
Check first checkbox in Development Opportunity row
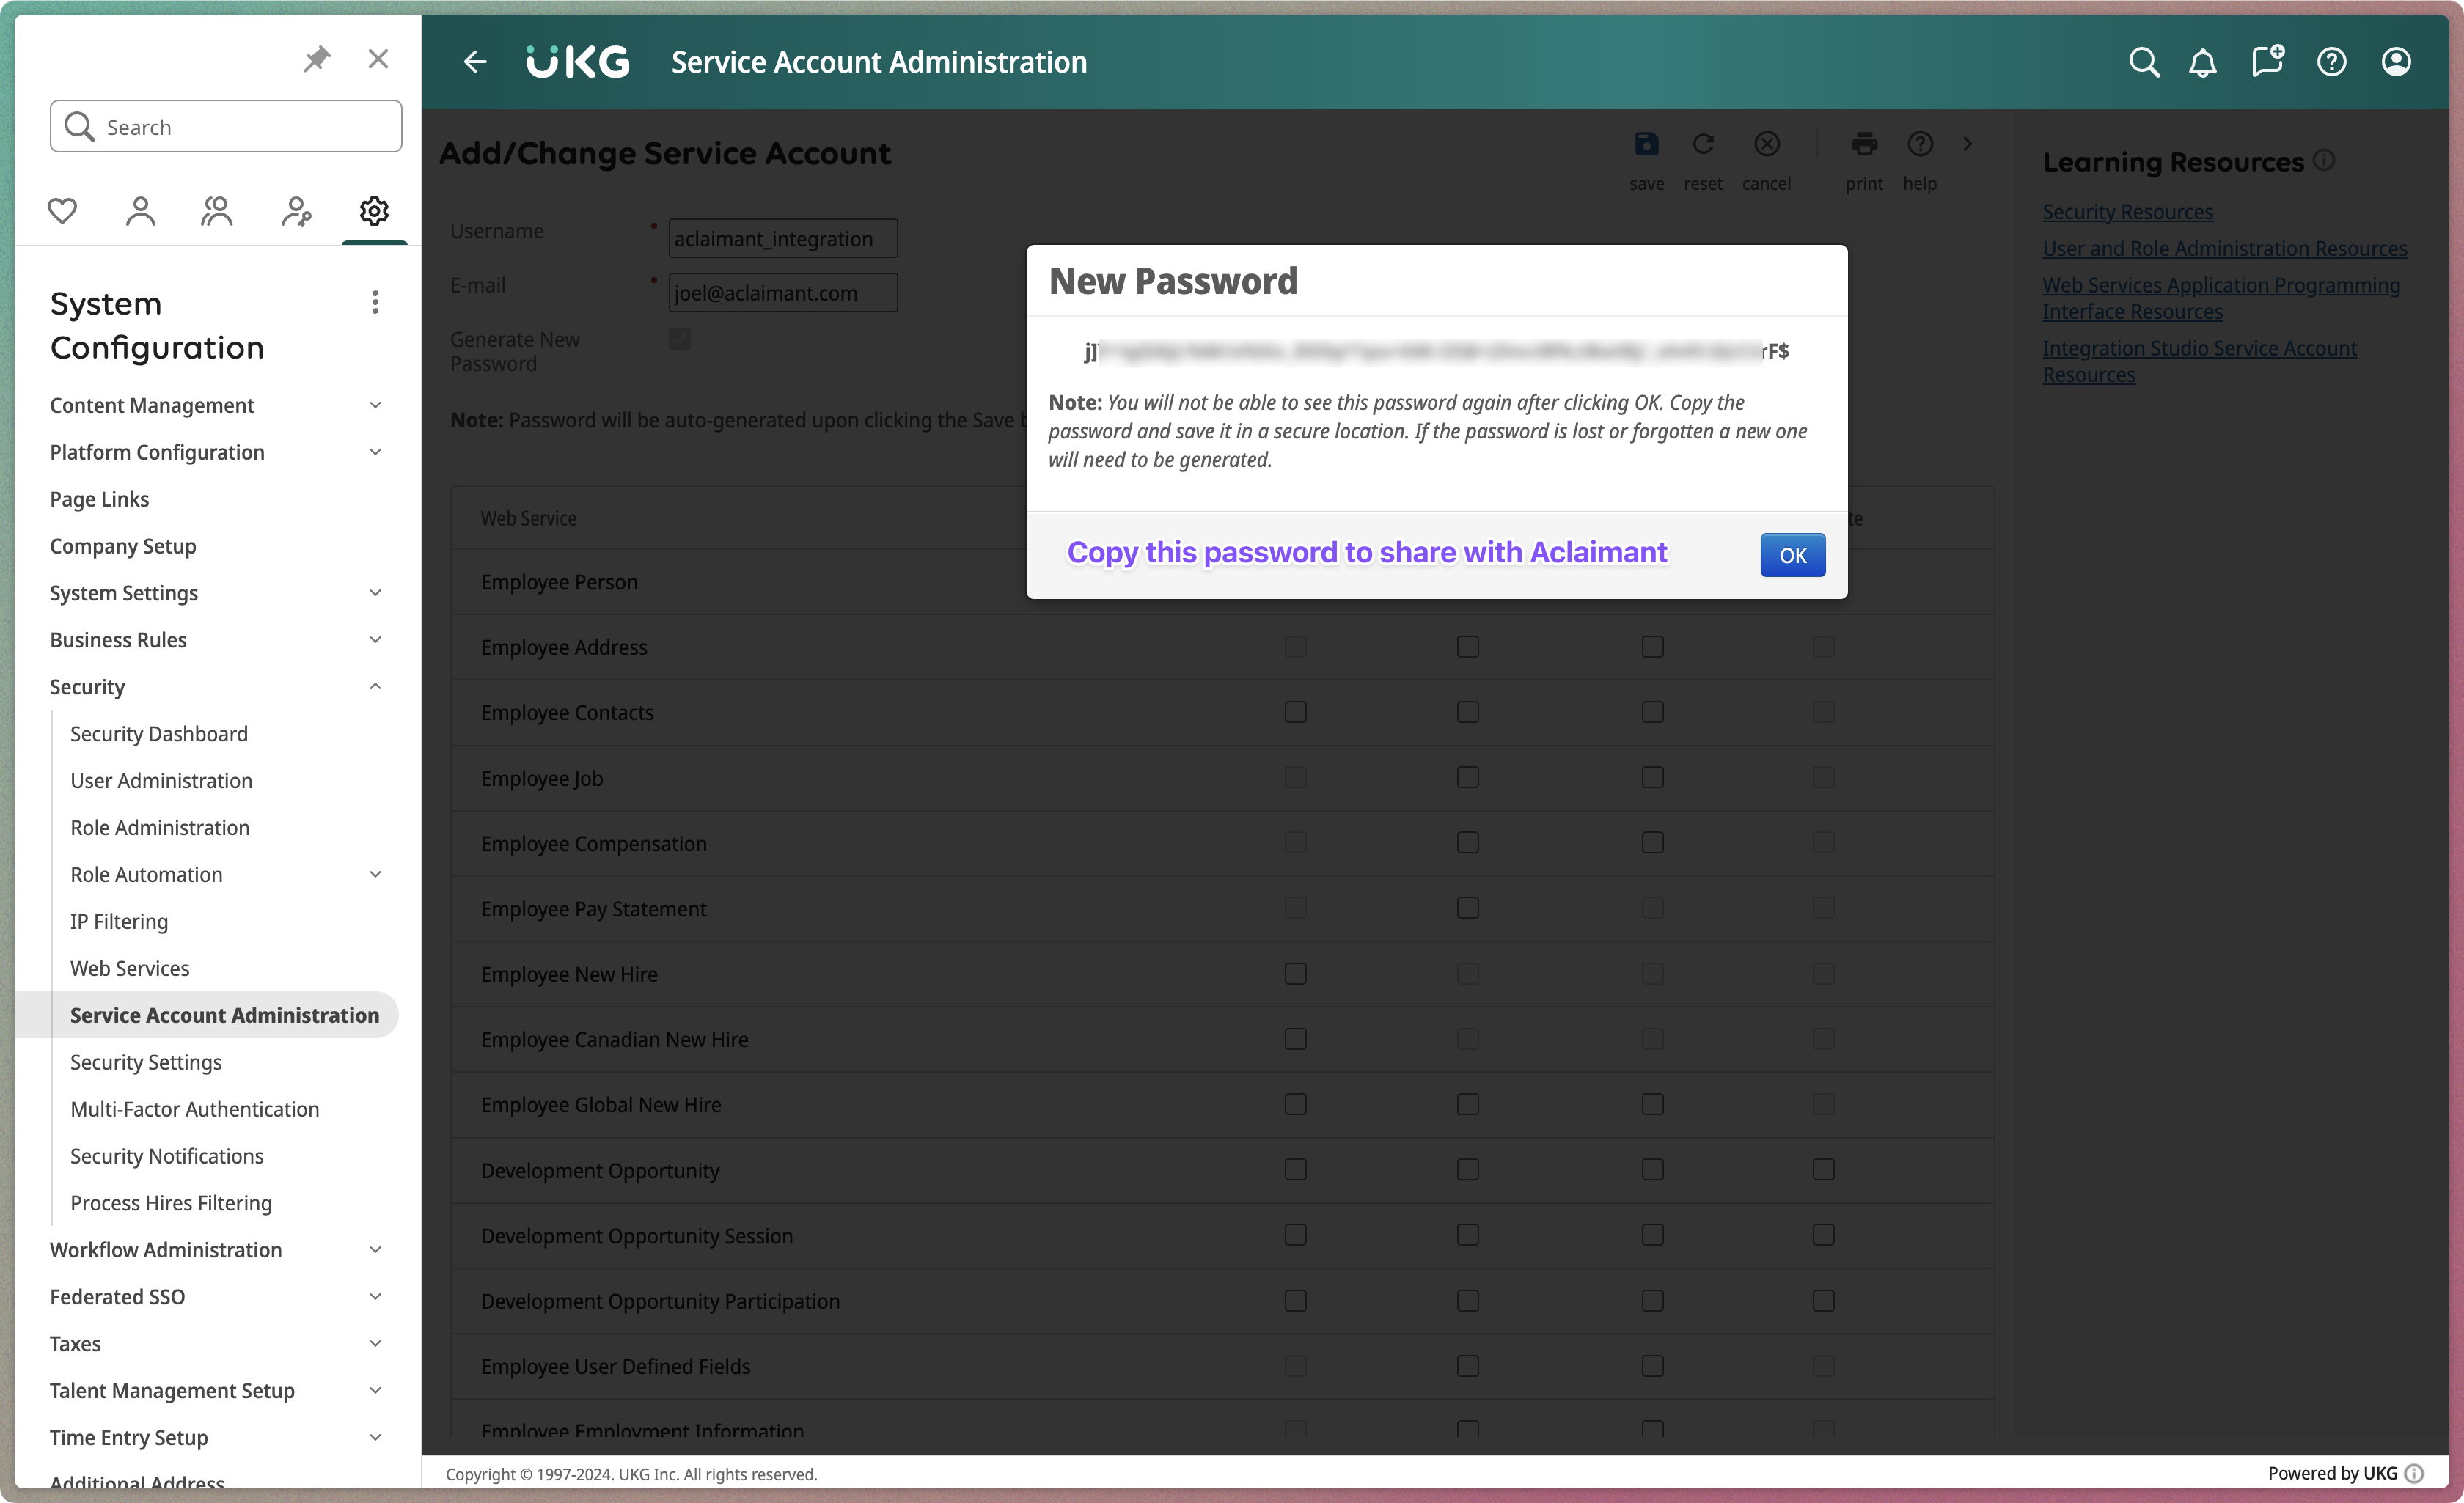1296,1170
